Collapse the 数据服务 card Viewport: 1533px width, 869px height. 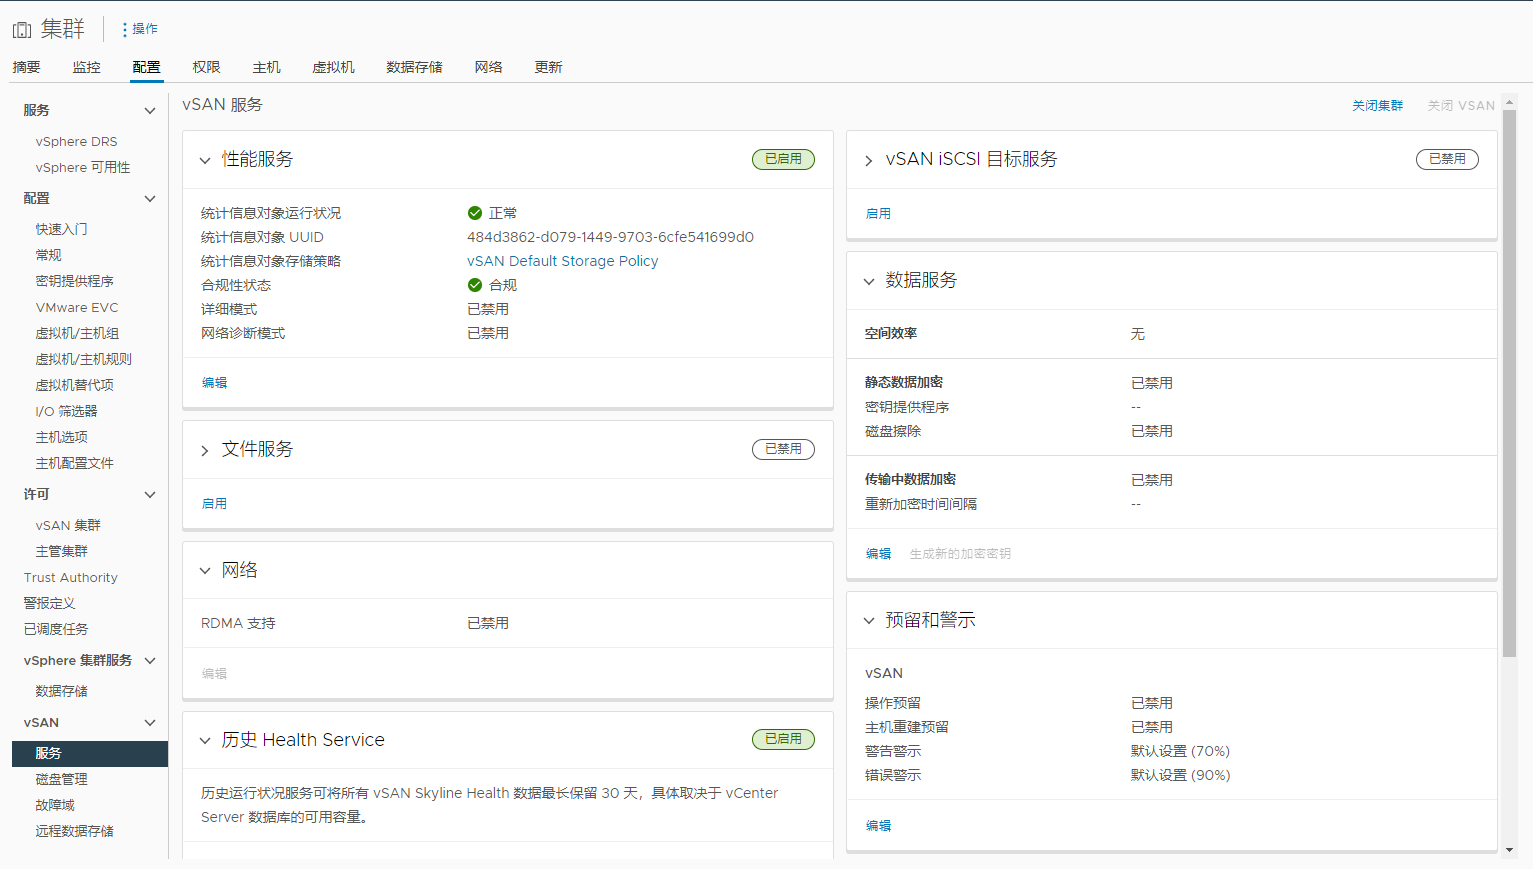[x=869, y=281]
